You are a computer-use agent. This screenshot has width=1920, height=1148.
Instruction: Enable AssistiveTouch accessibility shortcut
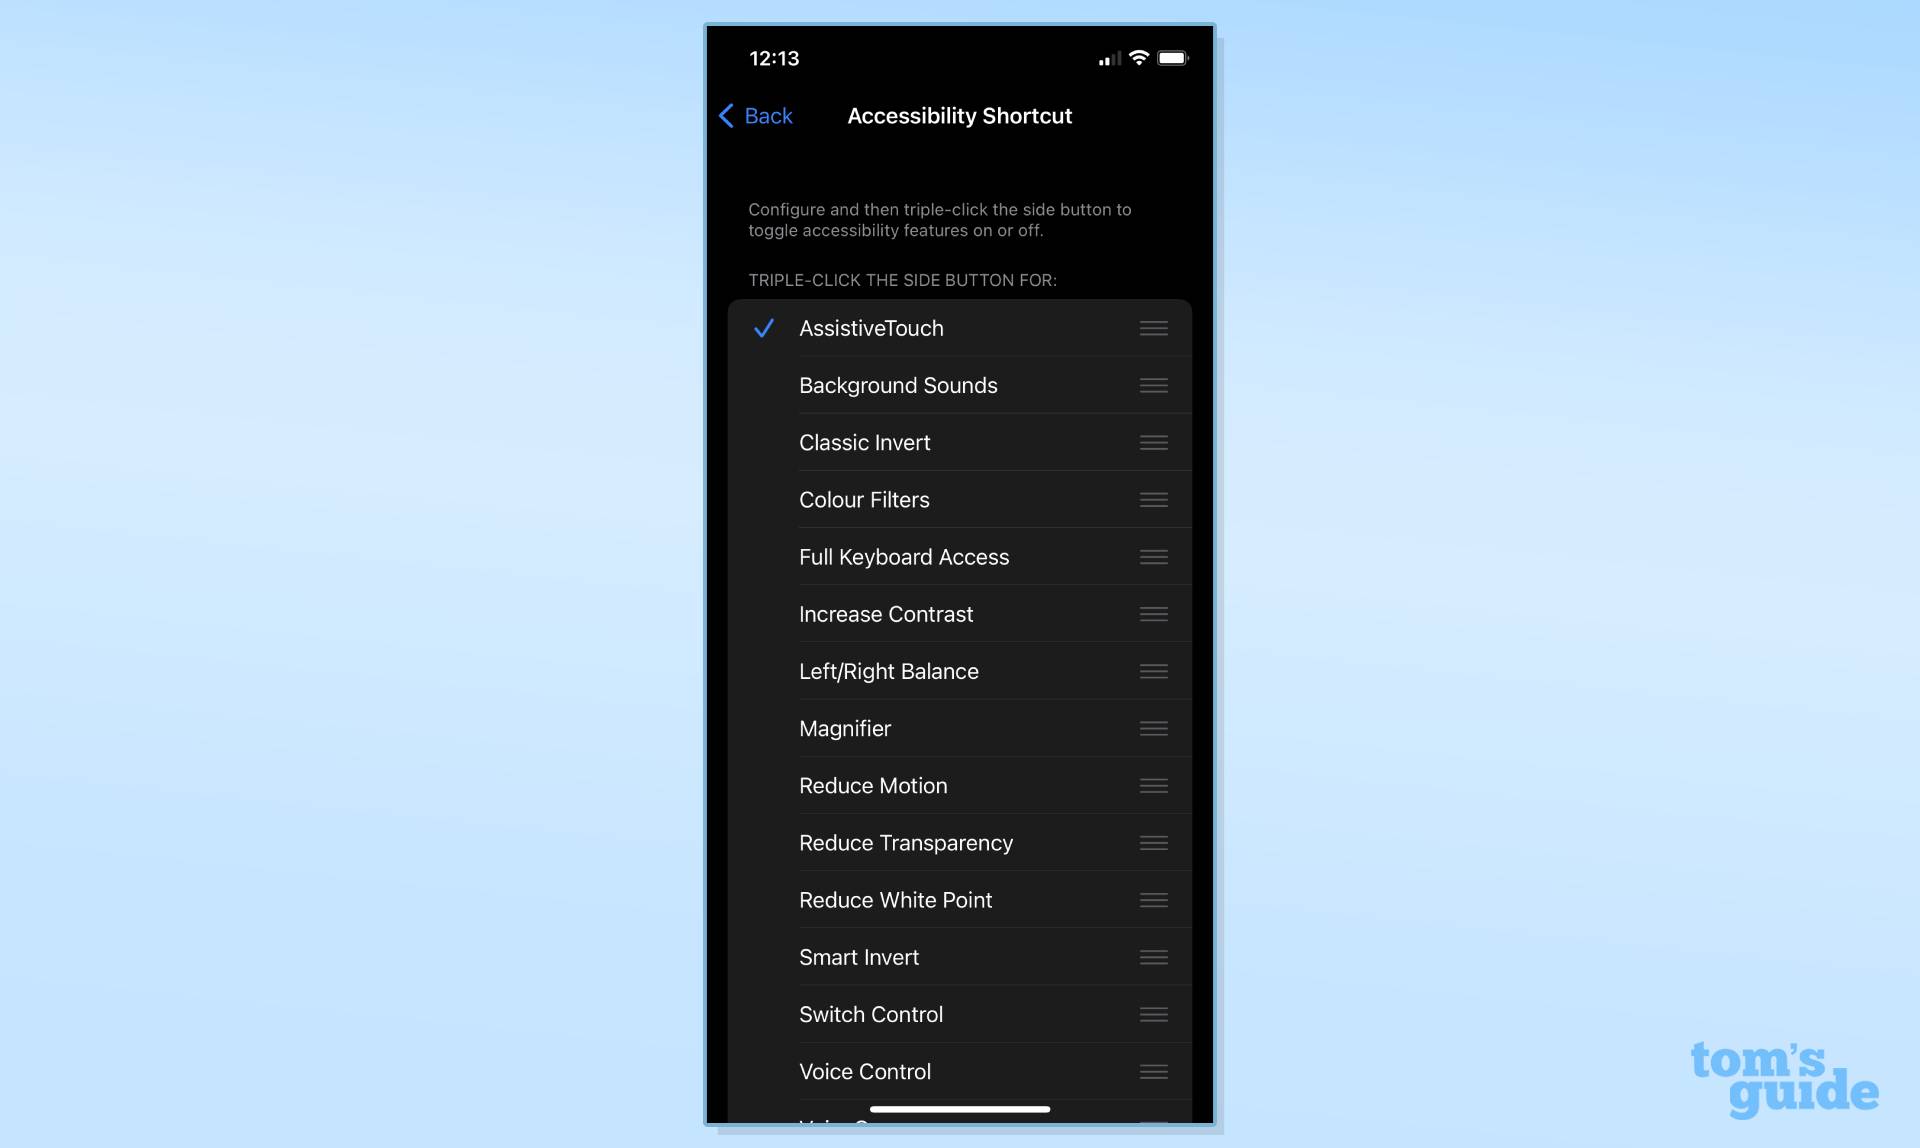[x=872, y=328]
